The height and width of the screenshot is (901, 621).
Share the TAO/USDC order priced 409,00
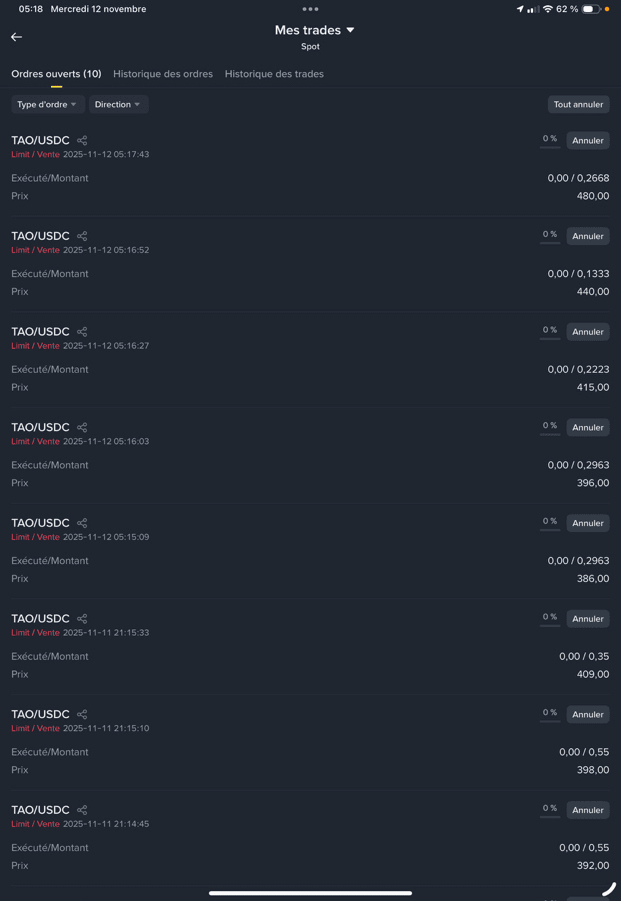82,619
